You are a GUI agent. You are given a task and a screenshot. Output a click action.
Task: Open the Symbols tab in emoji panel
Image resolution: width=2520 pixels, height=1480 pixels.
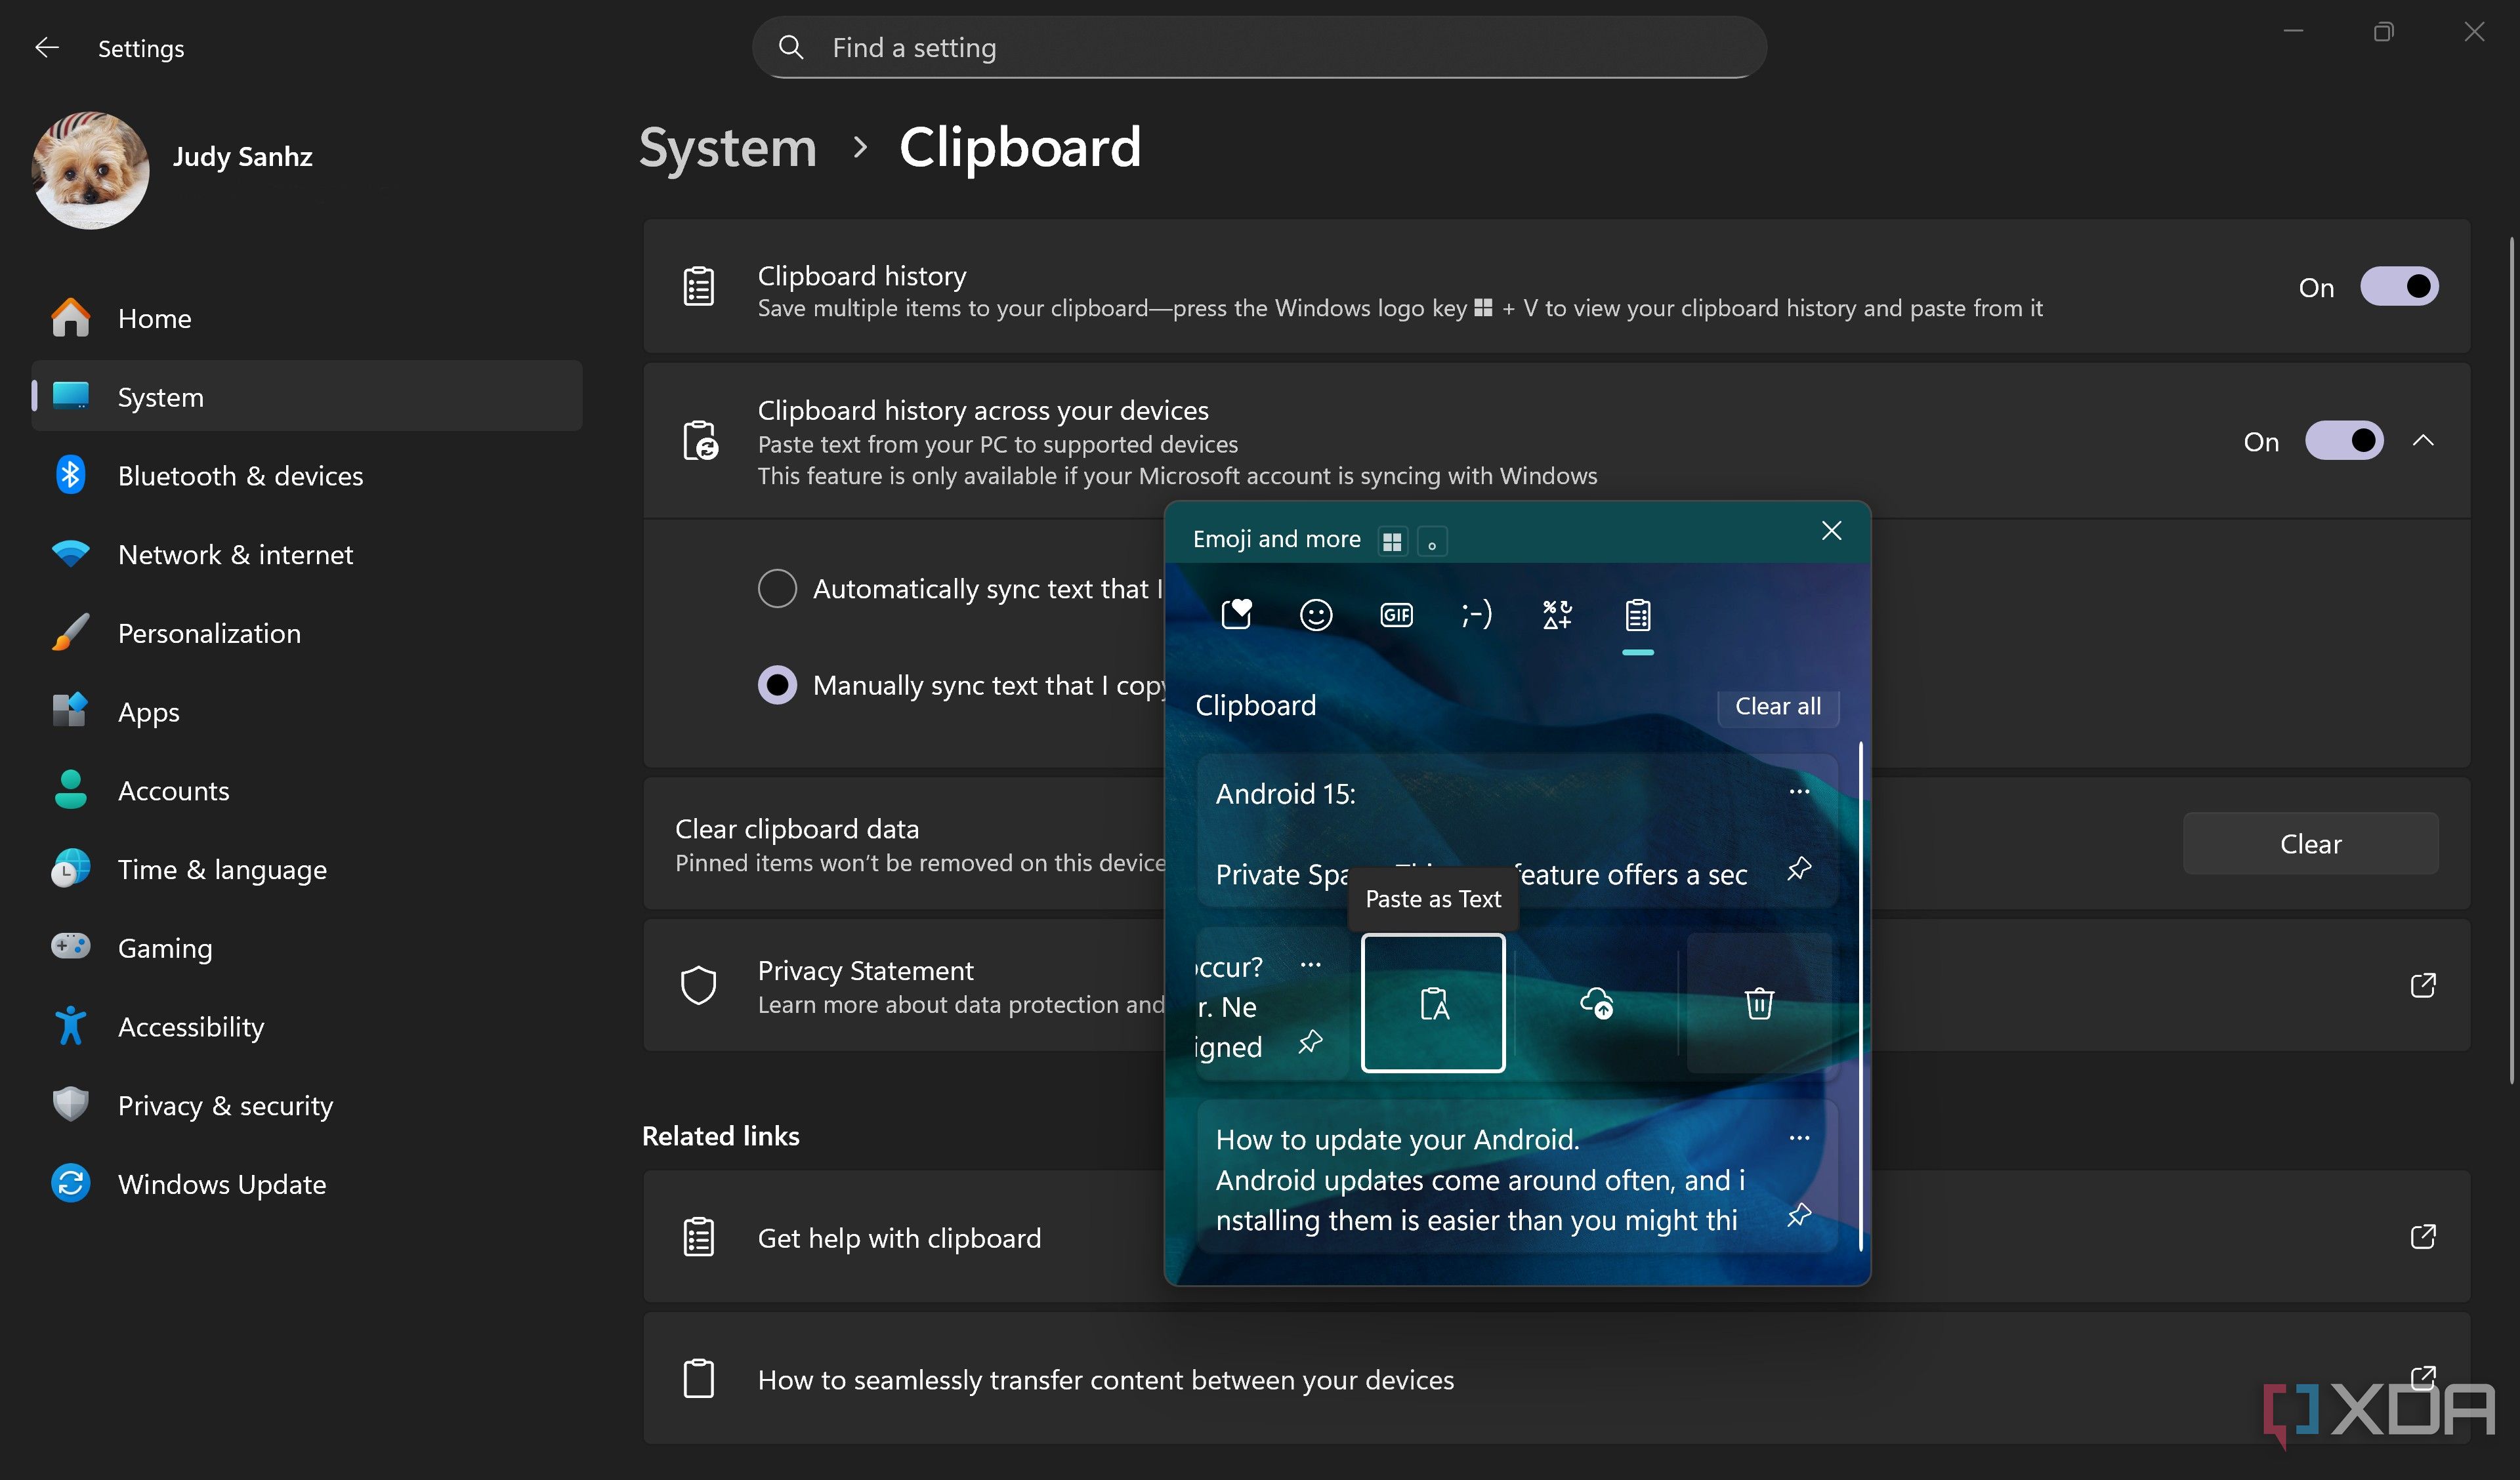pos(1557,614)
